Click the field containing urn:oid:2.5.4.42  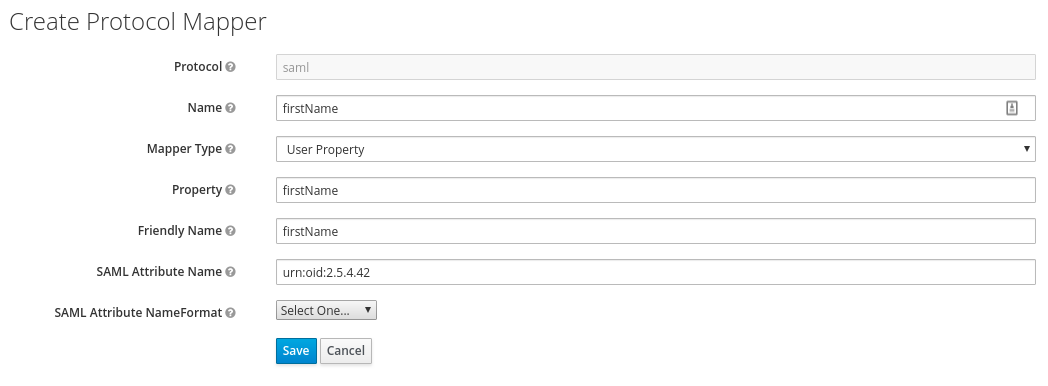coord(656,272)
